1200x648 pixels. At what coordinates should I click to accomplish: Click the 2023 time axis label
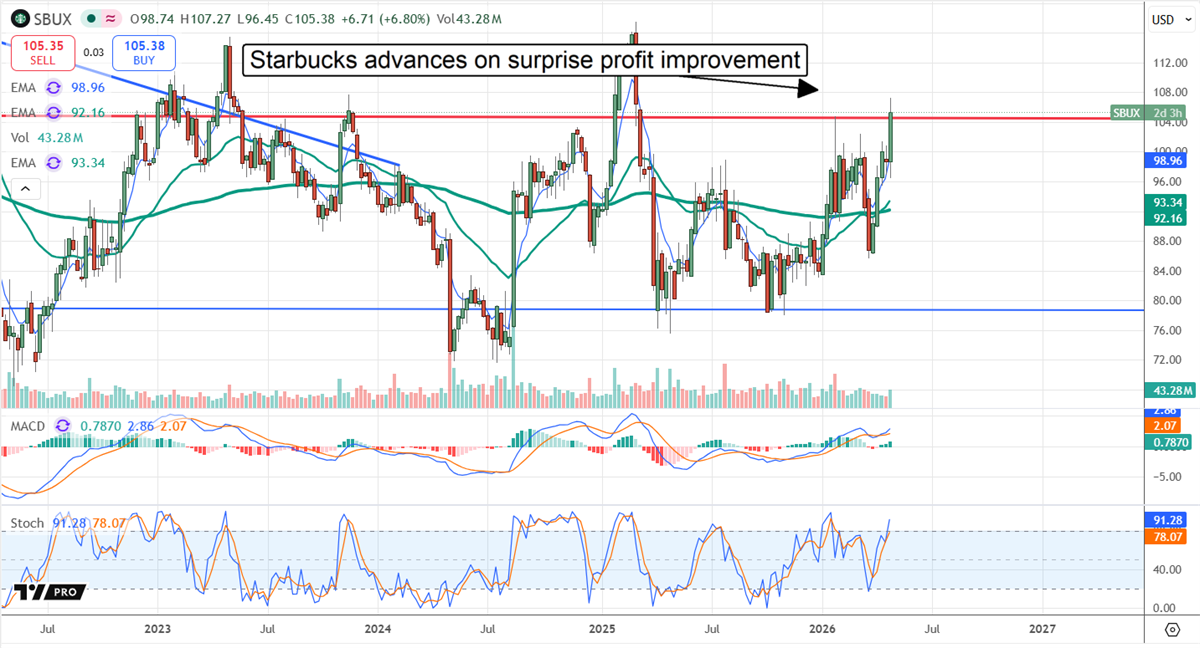[x=157, y=629]
